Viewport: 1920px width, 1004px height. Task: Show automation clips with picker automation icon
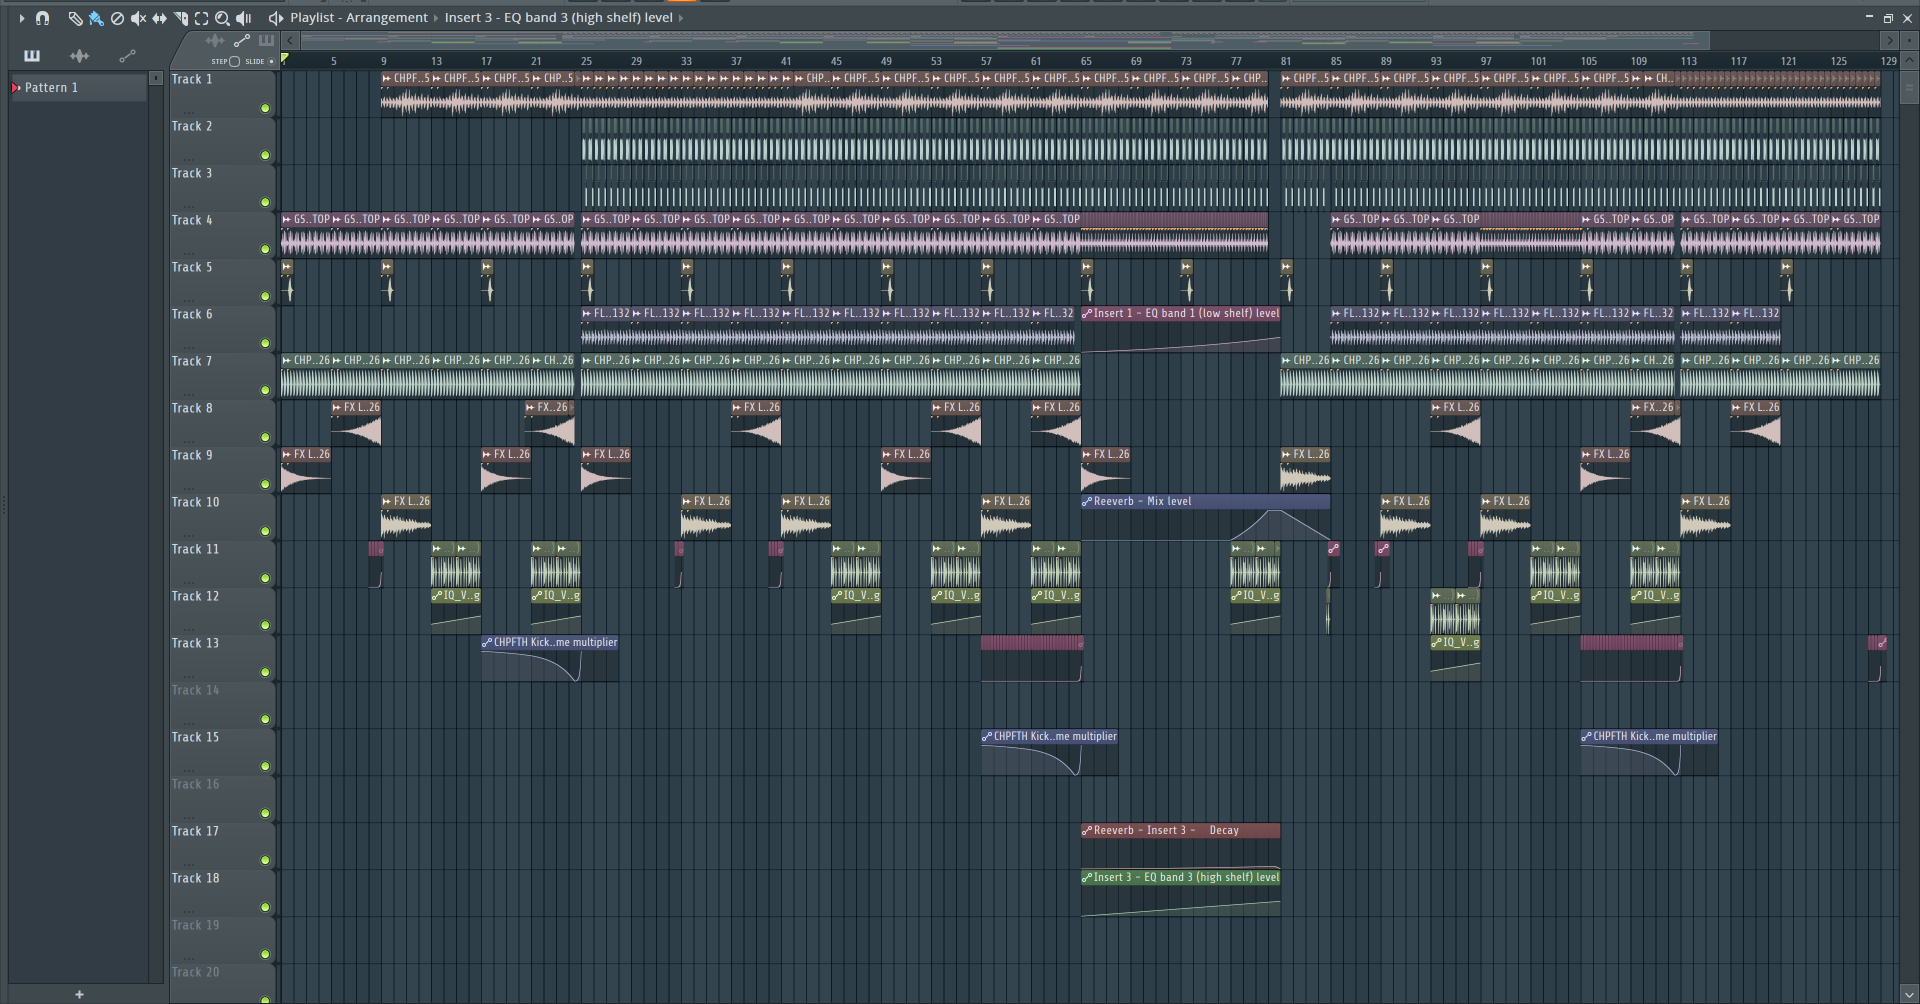(x=127, y=56)
